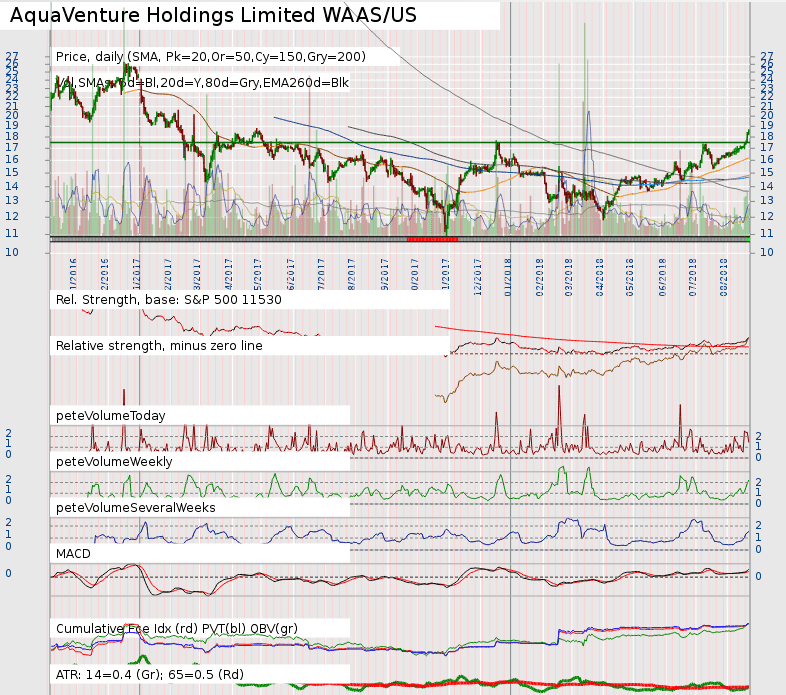
Task: Click the peteVolumeSeveralWeeks panel label
Action: (x=135, y=508)
